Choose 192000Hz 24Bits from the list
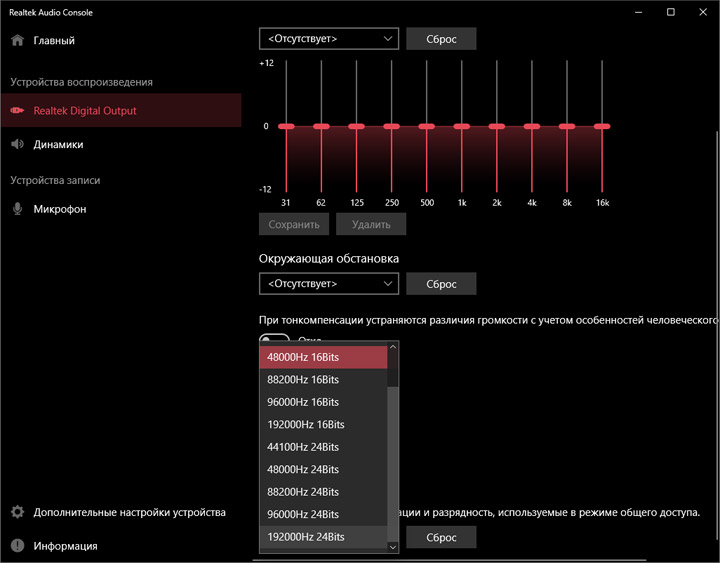720x563 pixels. (x=324, y=537)
